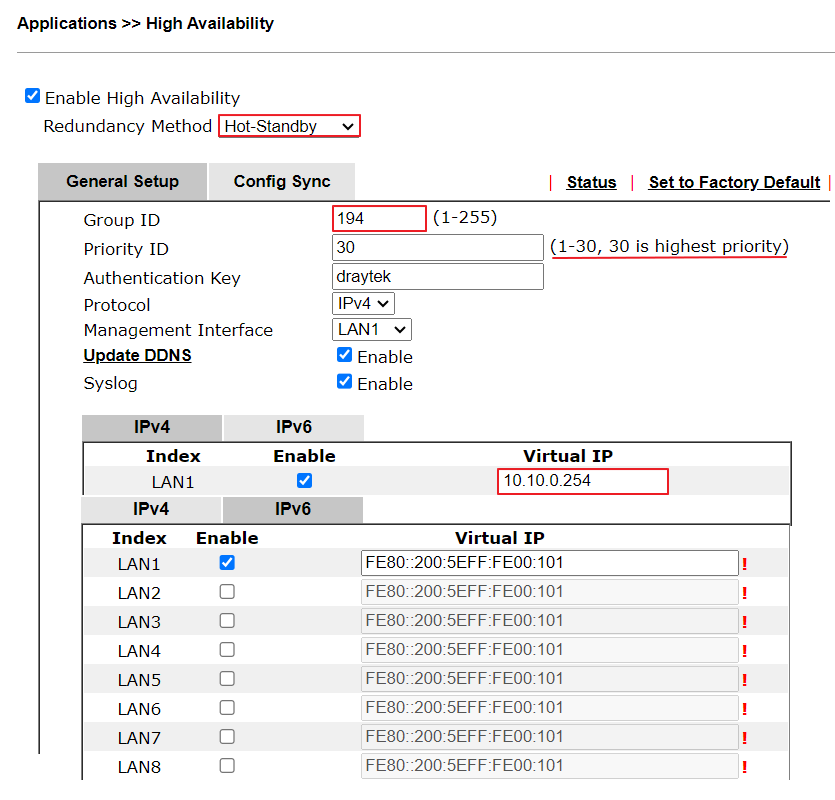Click red exclamation icon for LAN7

744,738
